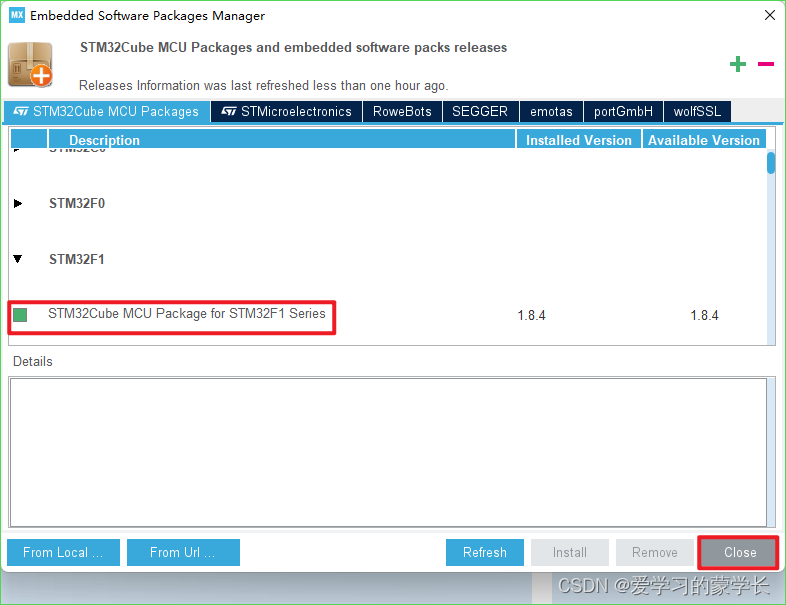Click installed version 1.8.4 cell
The width and height of the screenshot is (786, 605).
coord(531,315)
